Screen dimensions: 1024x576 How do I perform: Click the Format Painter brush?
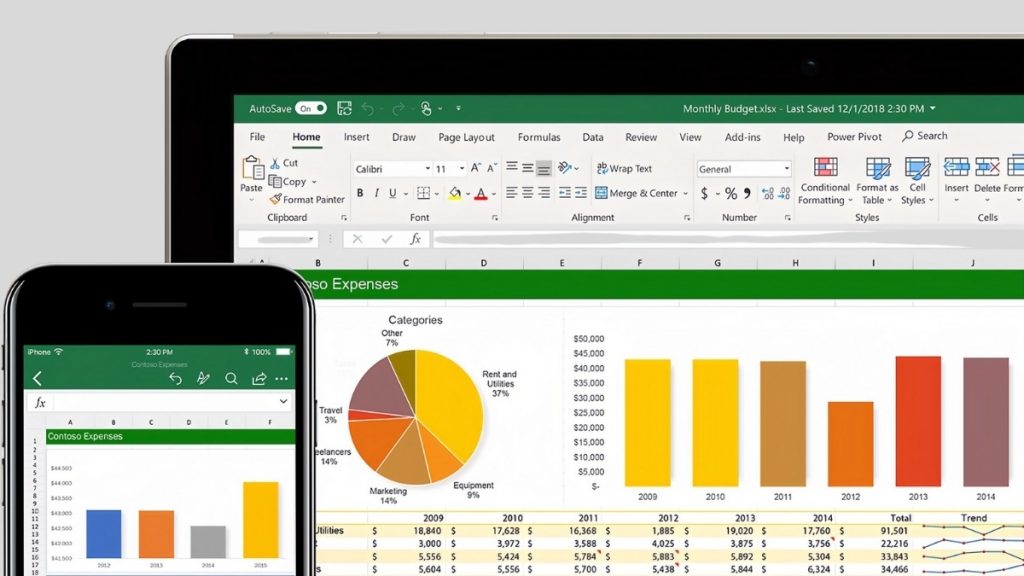(276, 199)
